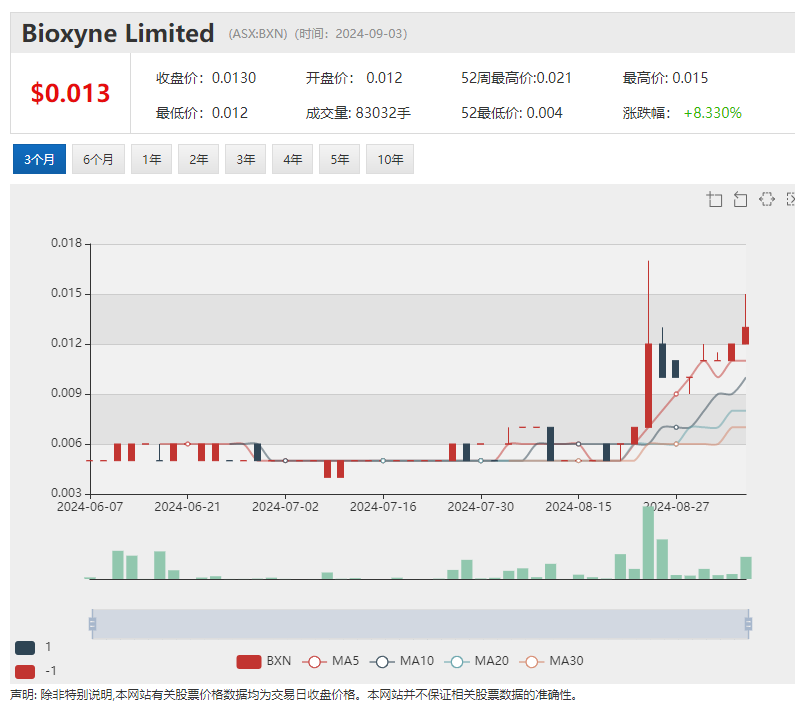Click the restore chart icon

coord(767,199)
